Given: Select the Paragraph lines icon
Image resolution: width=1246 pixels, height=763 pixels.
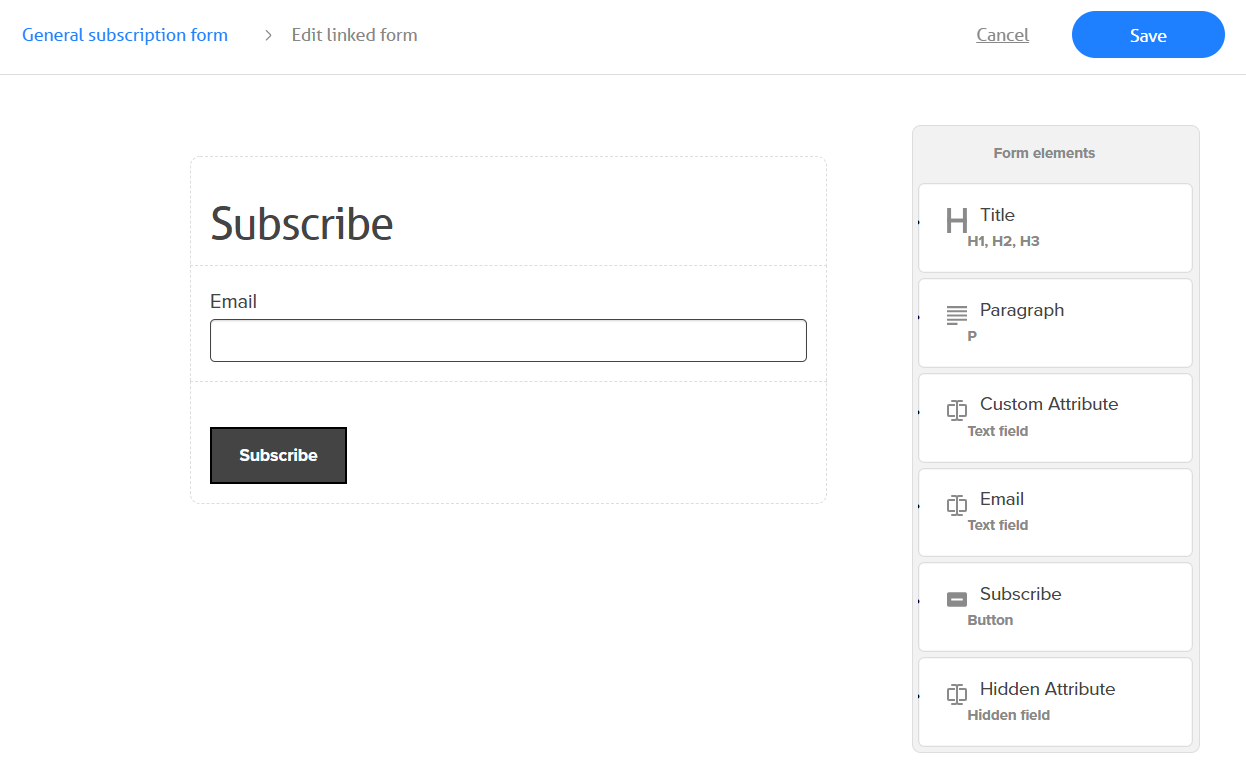Looking at the screenshot, I should [957, 316].
